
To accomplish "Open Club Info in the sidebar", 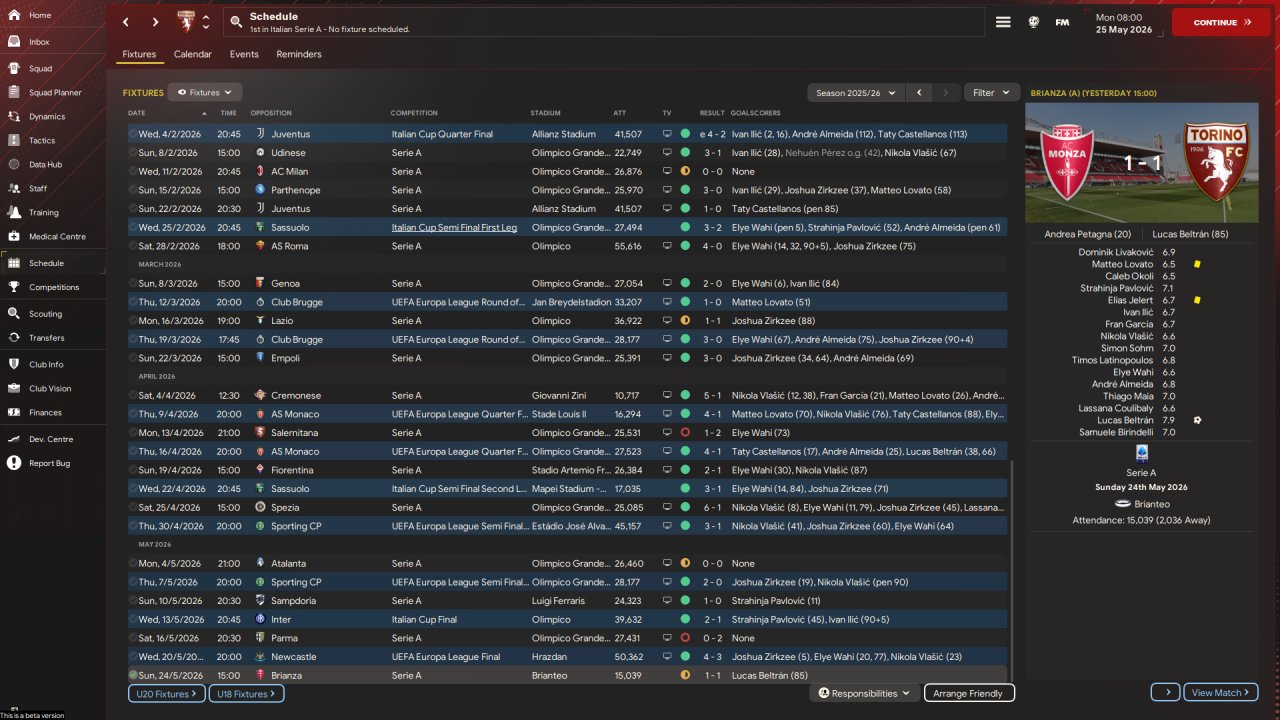I will click(x=46, y=364).
